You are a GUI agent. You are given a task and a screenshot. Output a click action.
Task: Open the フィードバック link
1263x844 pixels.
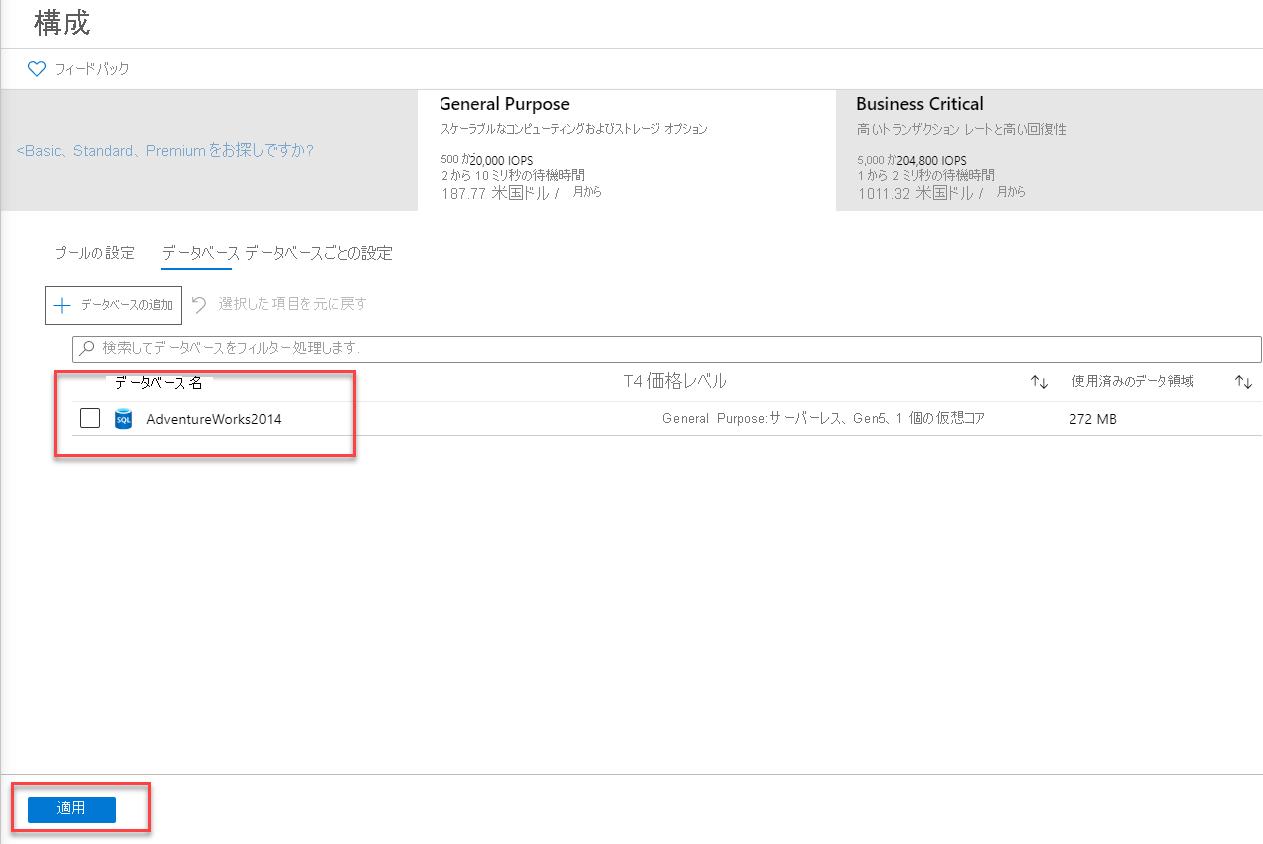coord(92,69)
